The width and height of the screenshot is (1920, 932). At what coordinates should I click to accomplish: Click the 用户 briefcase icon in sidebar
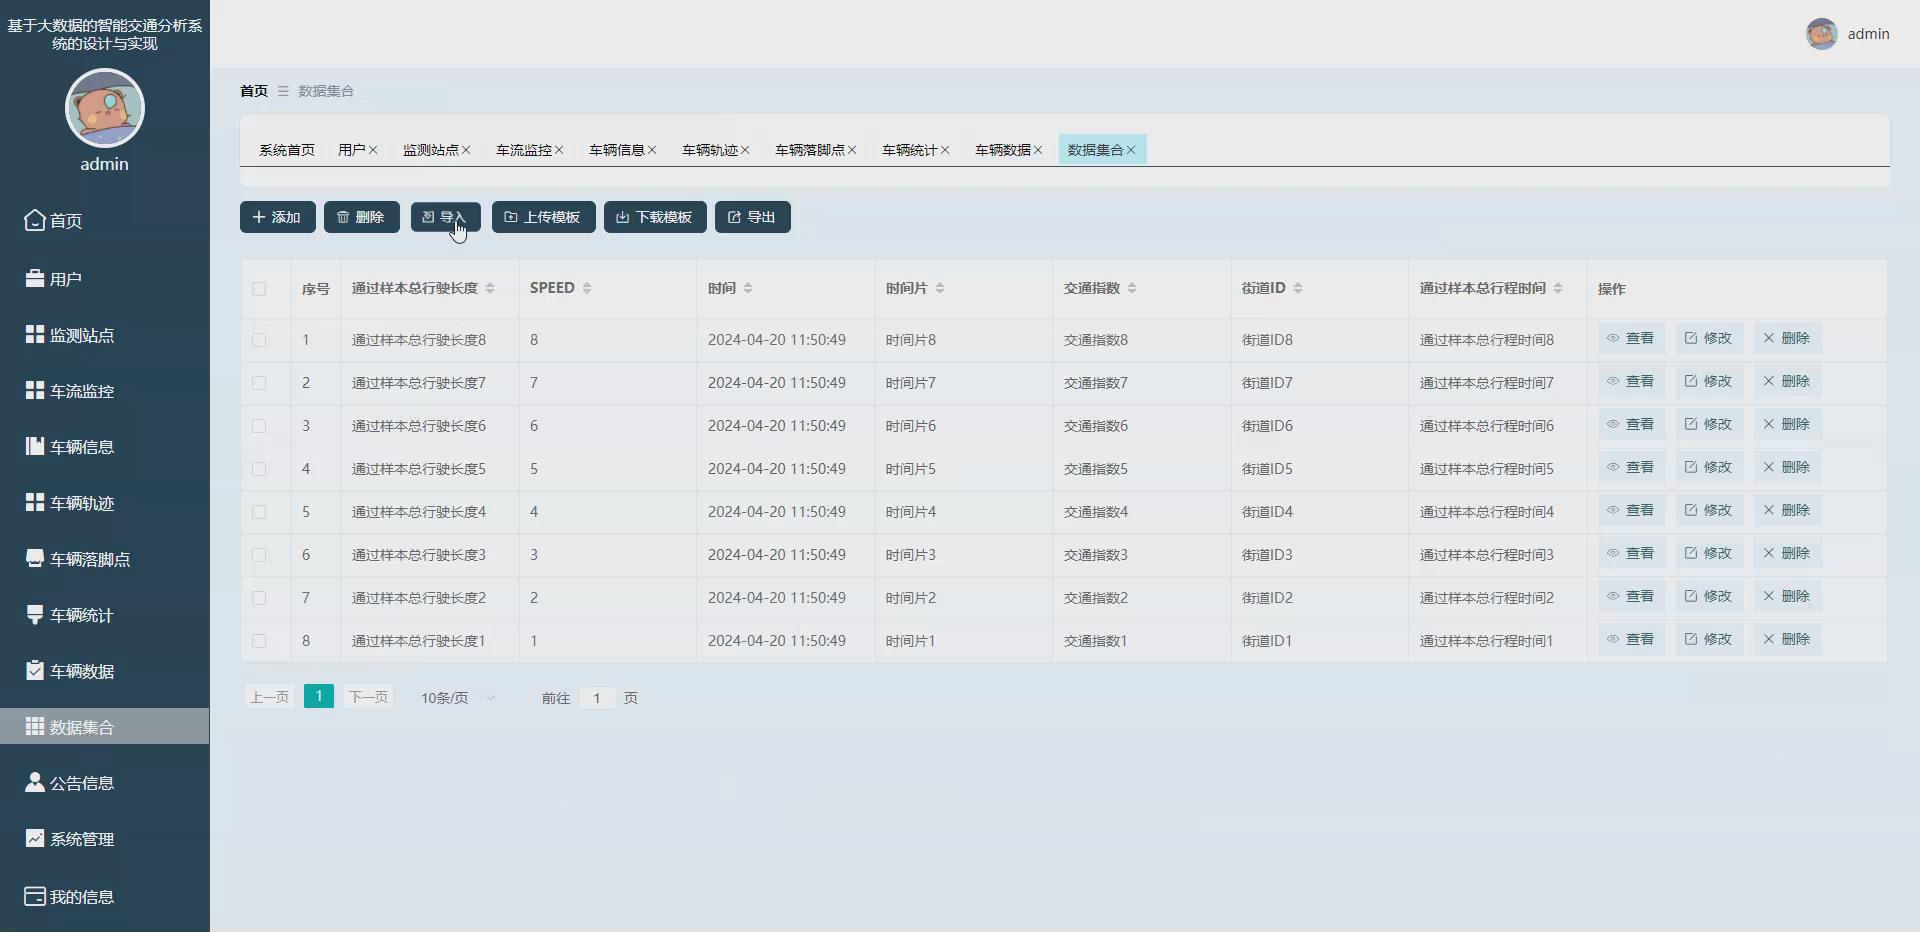tap(35, 278)
